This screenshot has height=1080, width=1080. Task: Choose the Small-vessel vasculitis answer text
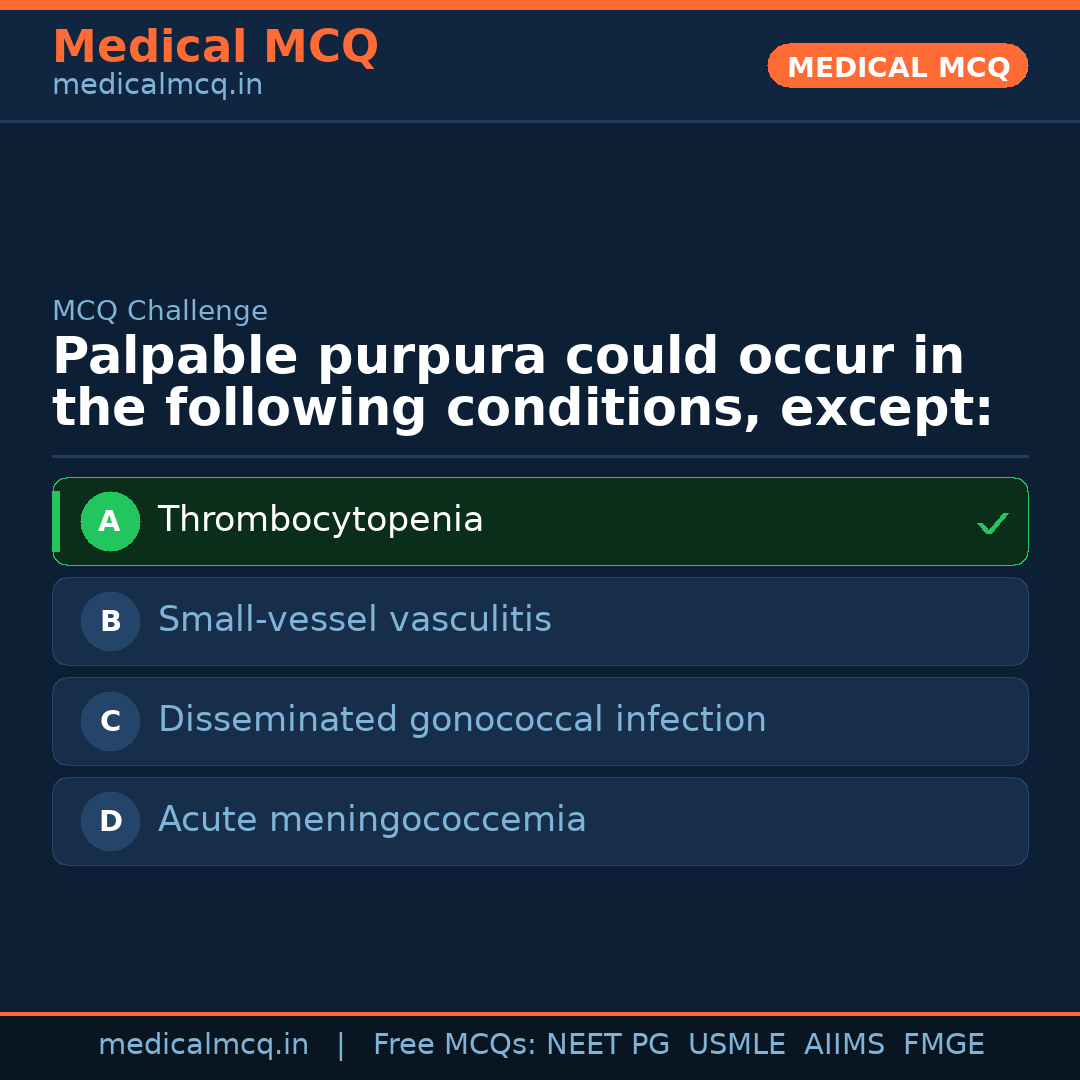354,620
